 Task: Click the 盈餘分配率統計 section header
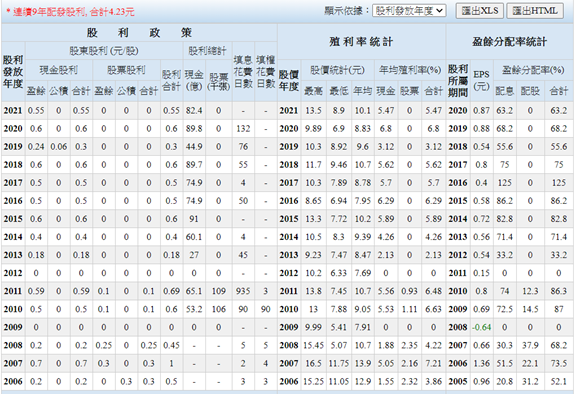point(510,42)
